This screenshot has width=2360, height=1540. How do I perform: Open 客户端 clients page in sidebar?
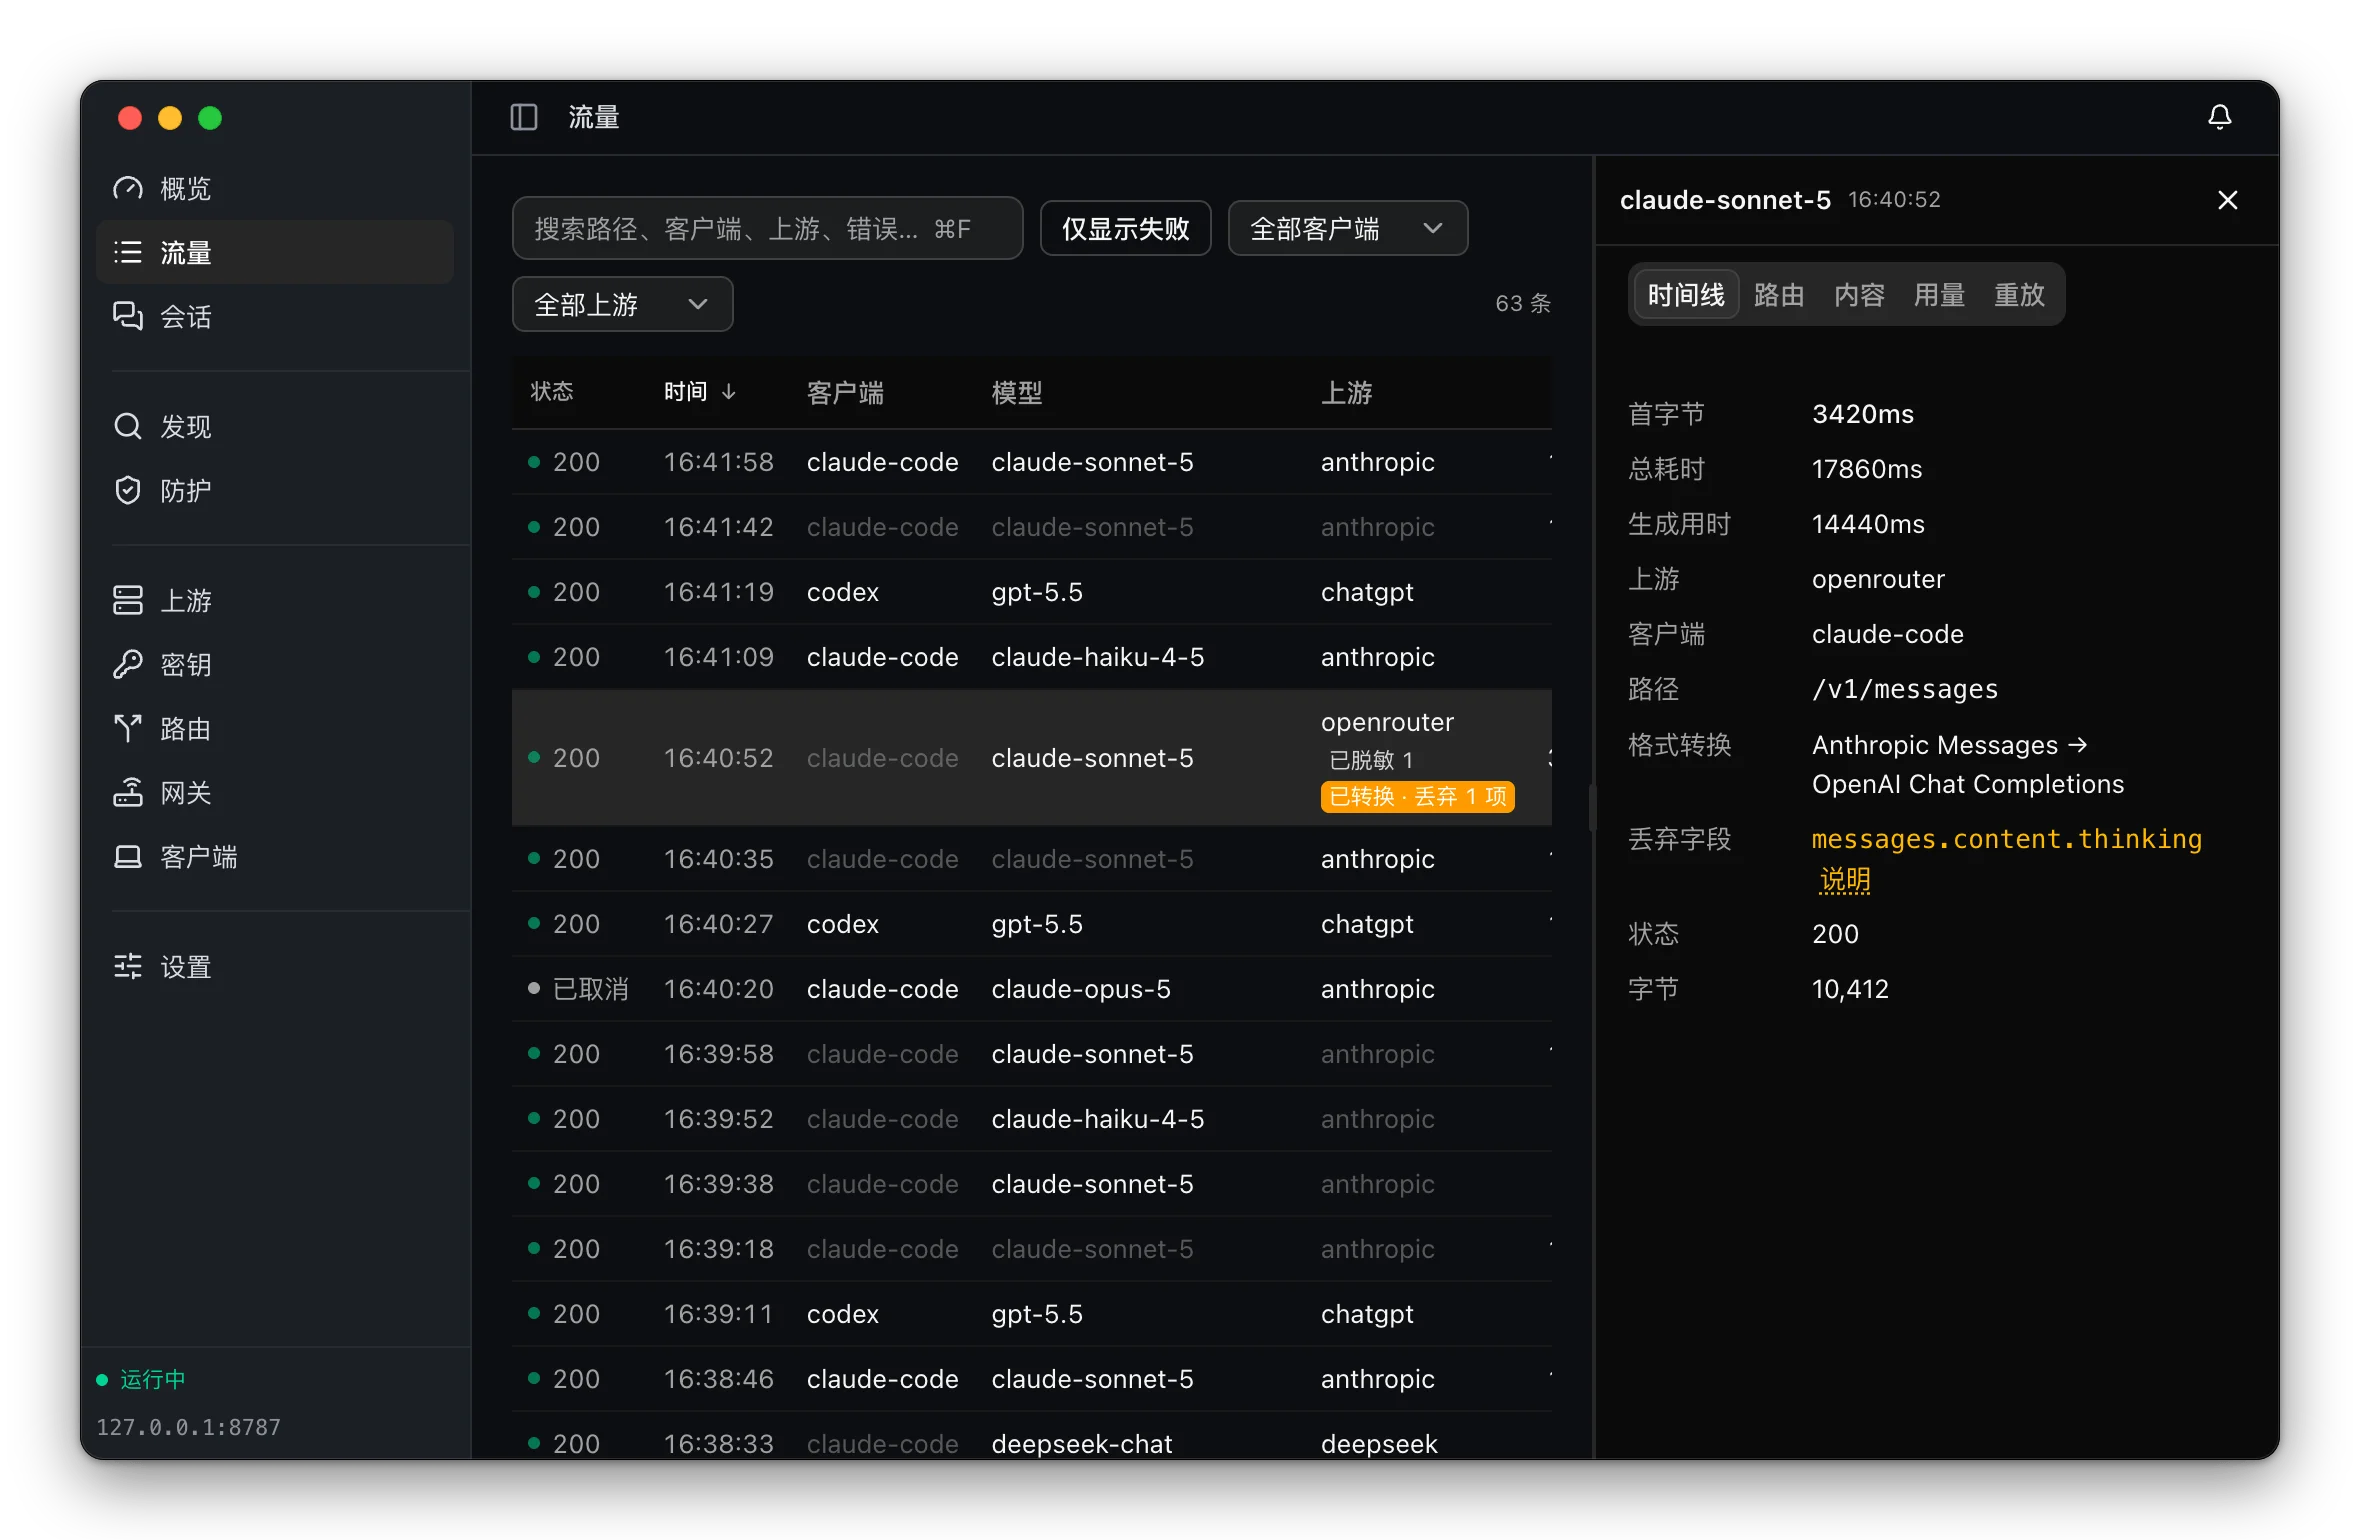[x=274, y=856]
